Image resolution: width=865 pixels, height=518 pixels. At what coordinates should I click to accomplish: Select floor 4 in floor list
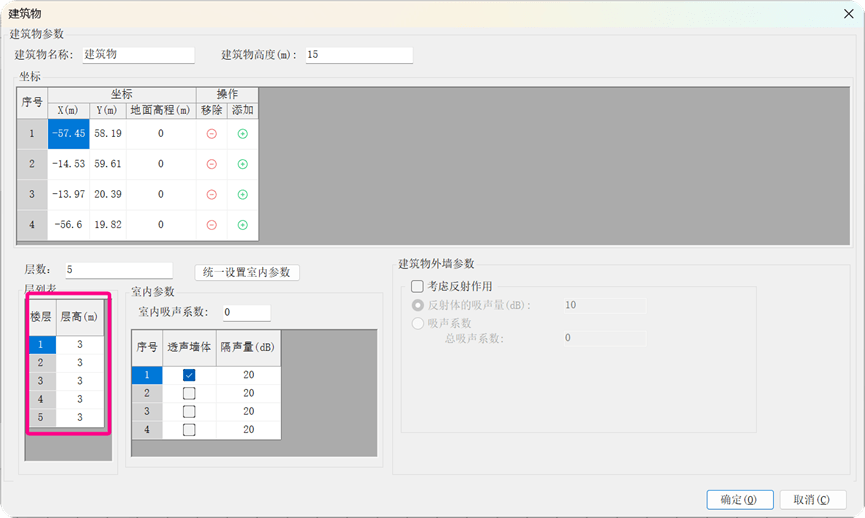click(41, 399)
